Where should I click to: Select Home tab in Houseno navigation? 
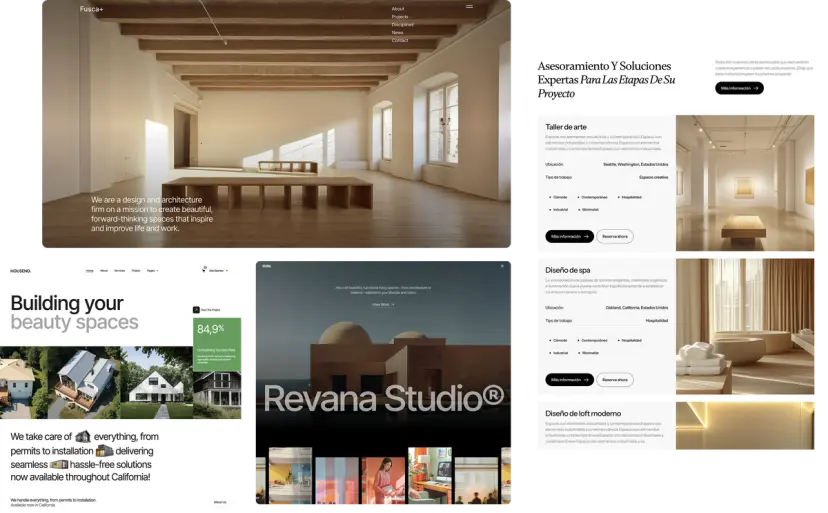coord(90,271)
